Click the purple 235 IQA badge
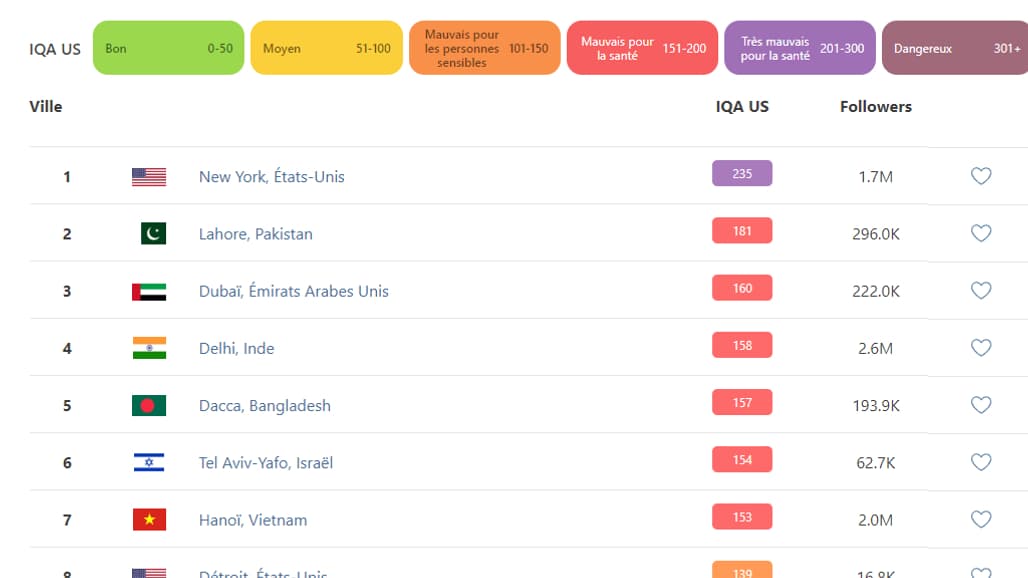 point(742,174)
